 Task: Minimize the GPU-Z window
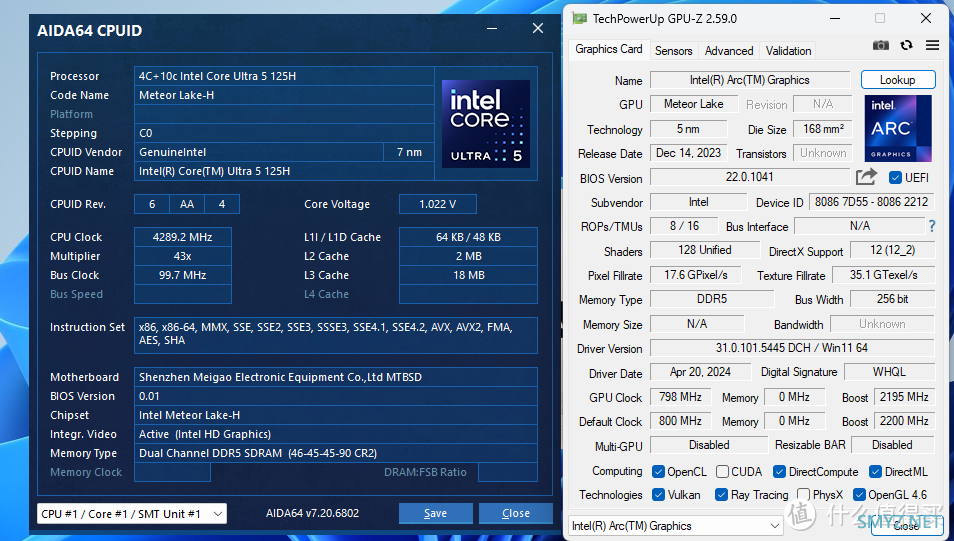pyautogui.click(x=835, y=19)
